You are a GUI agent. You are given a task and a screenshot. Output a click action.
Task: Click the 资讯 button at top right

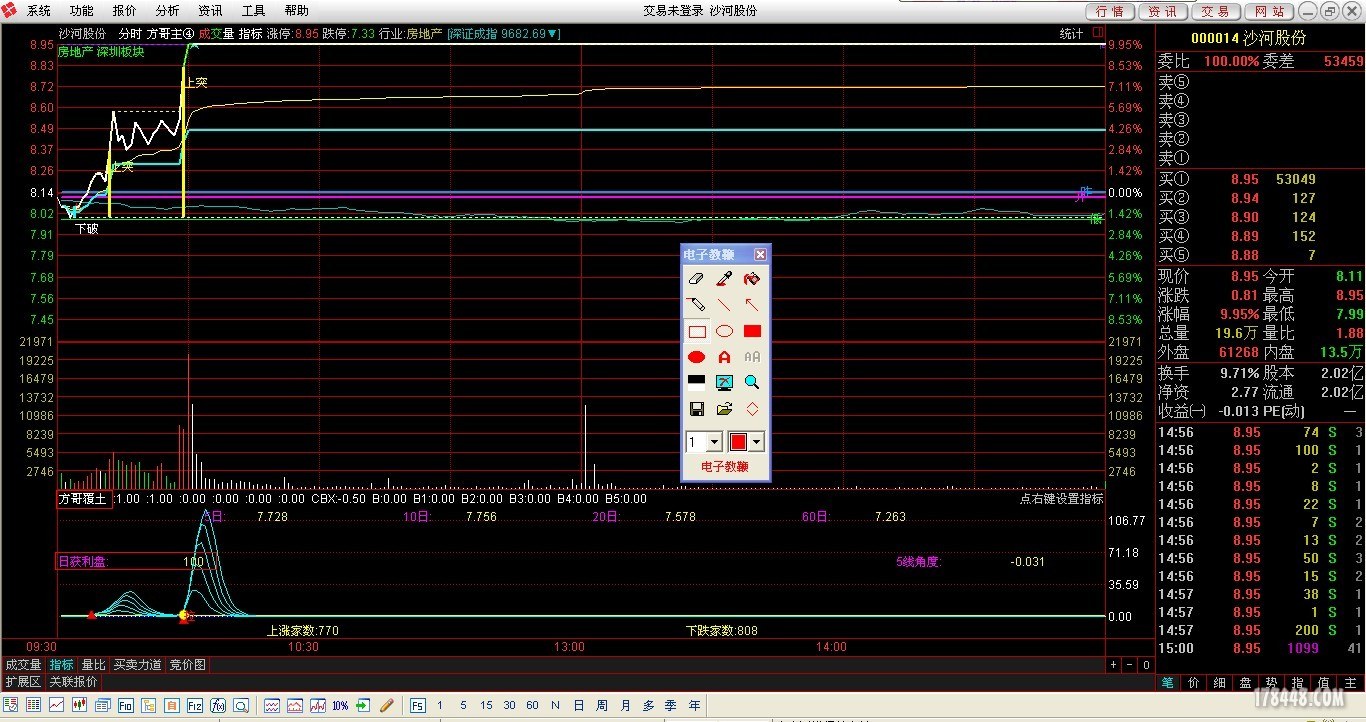(1163, 11)
